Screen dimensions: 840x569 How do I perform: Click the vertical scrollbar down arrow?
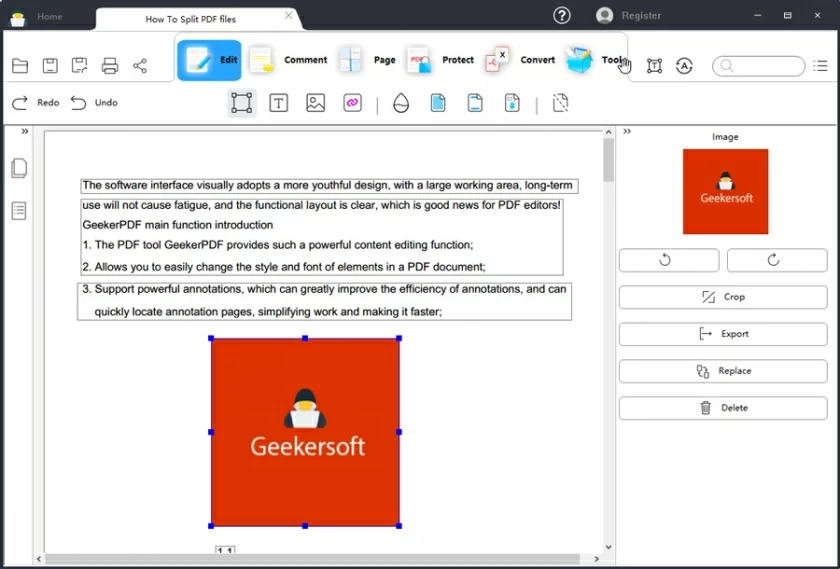[x=608, y=547]
